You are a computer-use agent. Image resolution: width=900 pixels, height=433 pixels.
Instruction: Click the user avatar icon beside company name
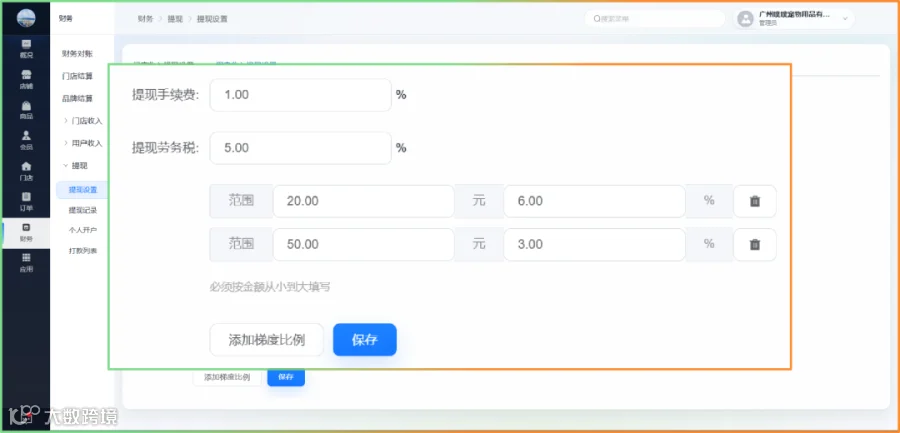click(x=745, y=19)
